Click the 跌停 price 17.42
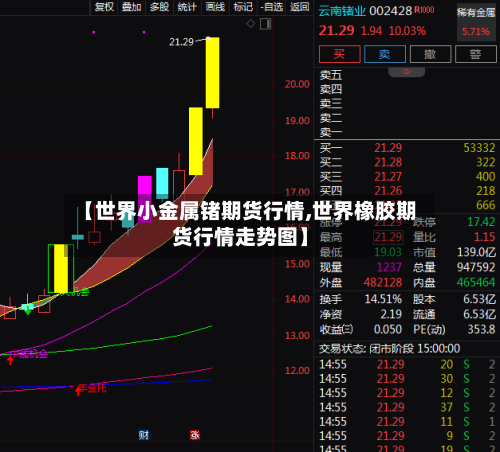The width and height of the screenshot is (500, 452). click(x=481, y=222)
